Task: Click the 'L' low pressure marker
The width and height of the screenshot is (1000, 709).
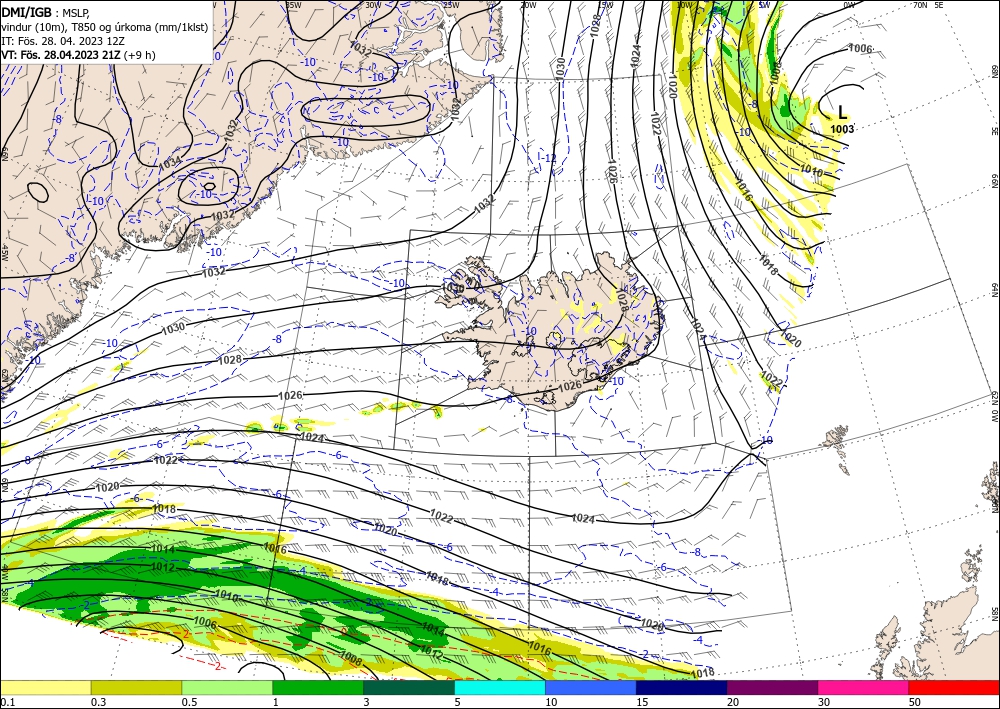Action: tap(842, 113)
